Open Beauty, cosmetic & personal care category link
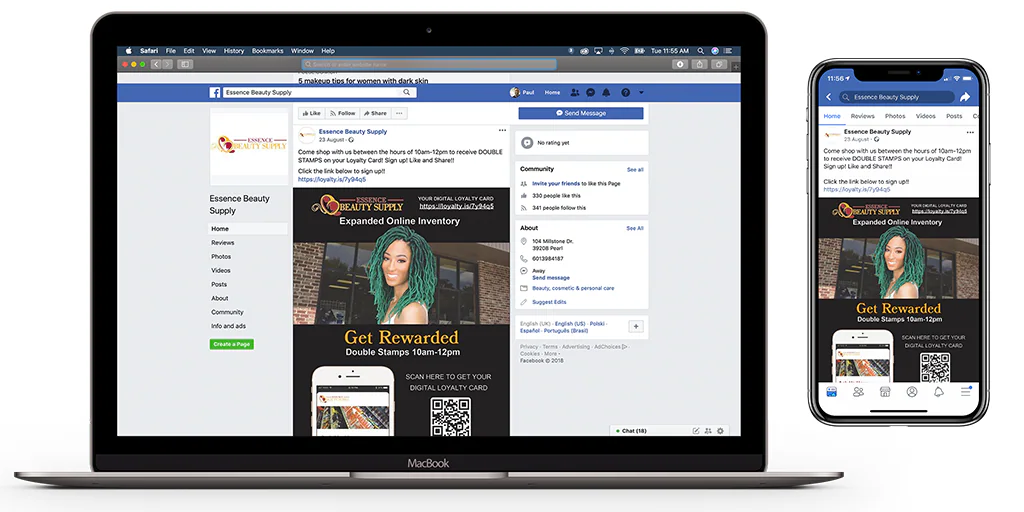Screen dimensions: 1024x512 tap(573, 288)
